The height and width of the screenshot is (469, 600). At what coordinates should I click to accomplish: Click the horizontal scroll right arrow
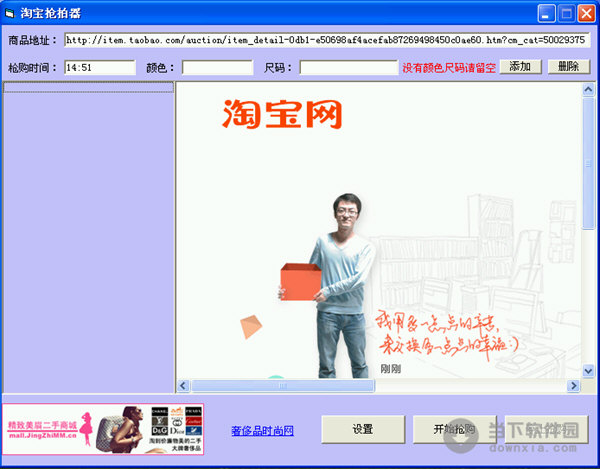click(x=573, y=386)
